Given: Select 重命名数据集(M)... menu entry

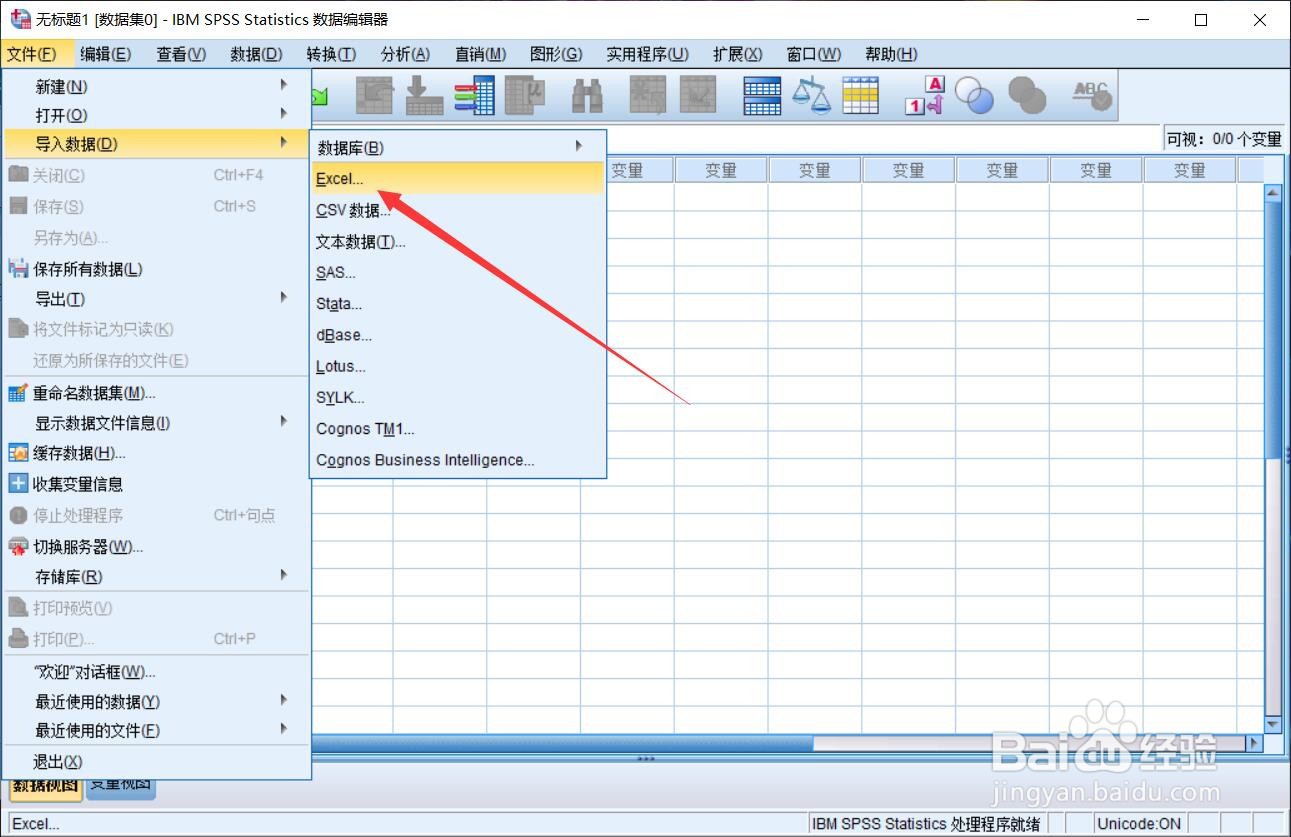Looking at the screenshot, I should (x=157, y=393).
